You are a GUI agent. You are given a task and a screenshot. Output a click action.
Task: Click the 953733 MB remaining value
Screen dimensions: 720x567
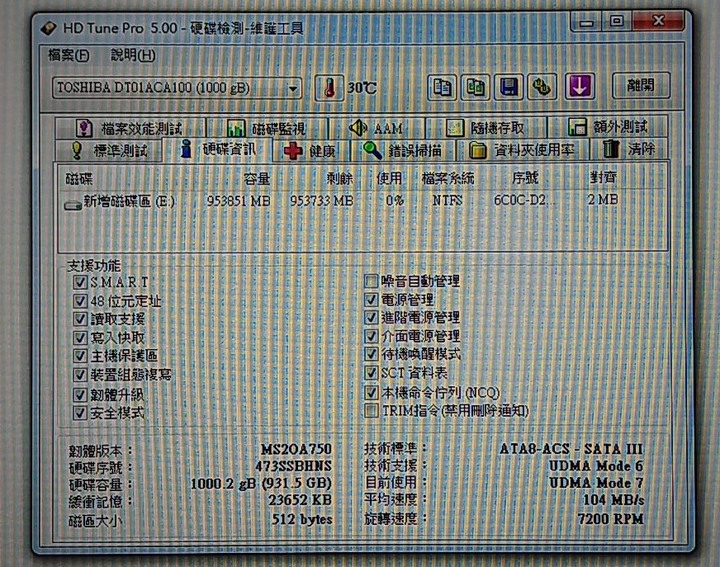[321, 201]
